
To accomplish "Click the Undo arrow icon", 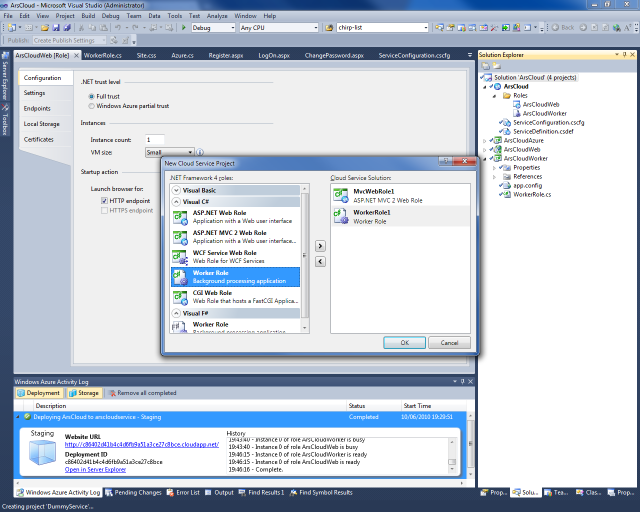I will [x=118, y=28].
